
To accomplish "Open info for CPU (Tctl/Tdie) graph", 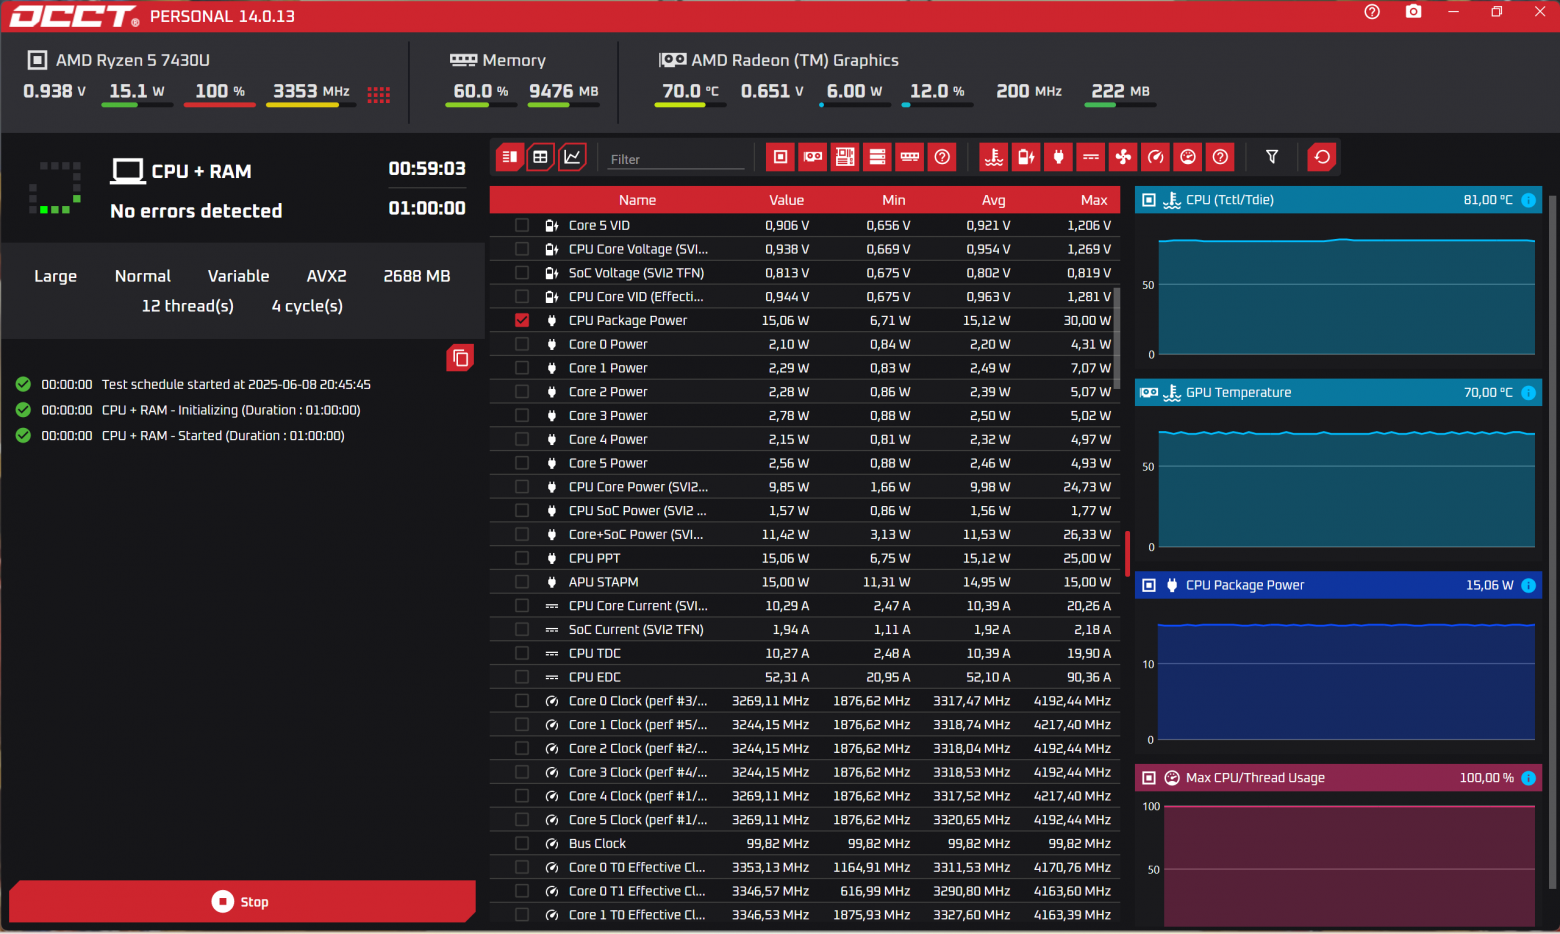I will point(1528,200).
